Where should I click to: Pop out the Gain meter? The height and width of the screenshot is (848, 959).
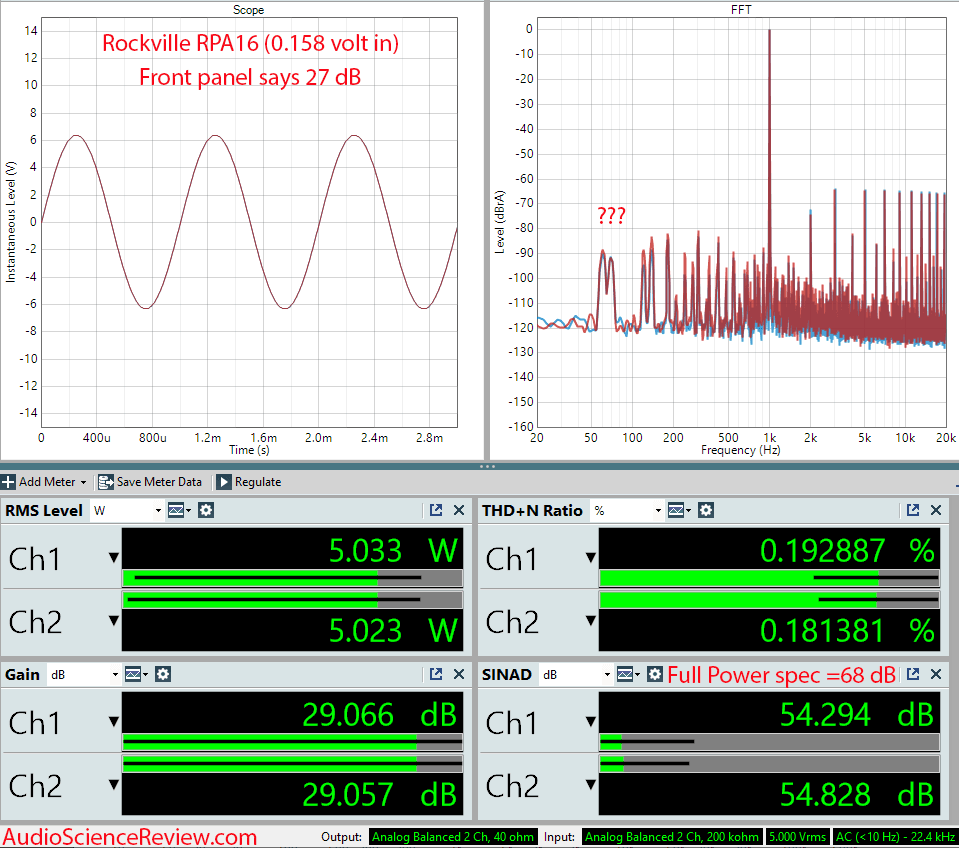(x=436, y=674)
